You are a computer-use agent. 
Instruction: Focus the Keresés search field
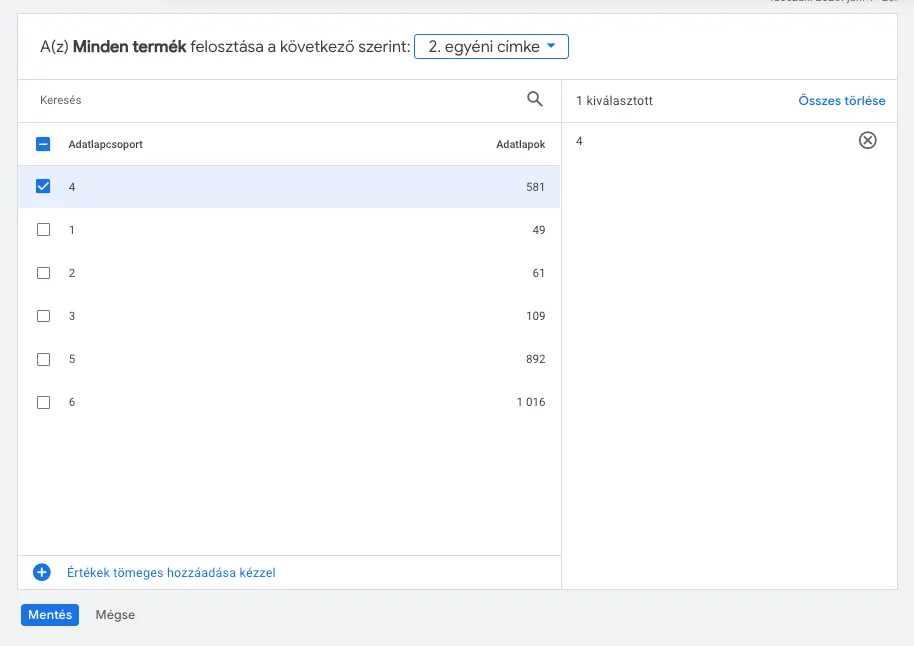click(270, 101)
